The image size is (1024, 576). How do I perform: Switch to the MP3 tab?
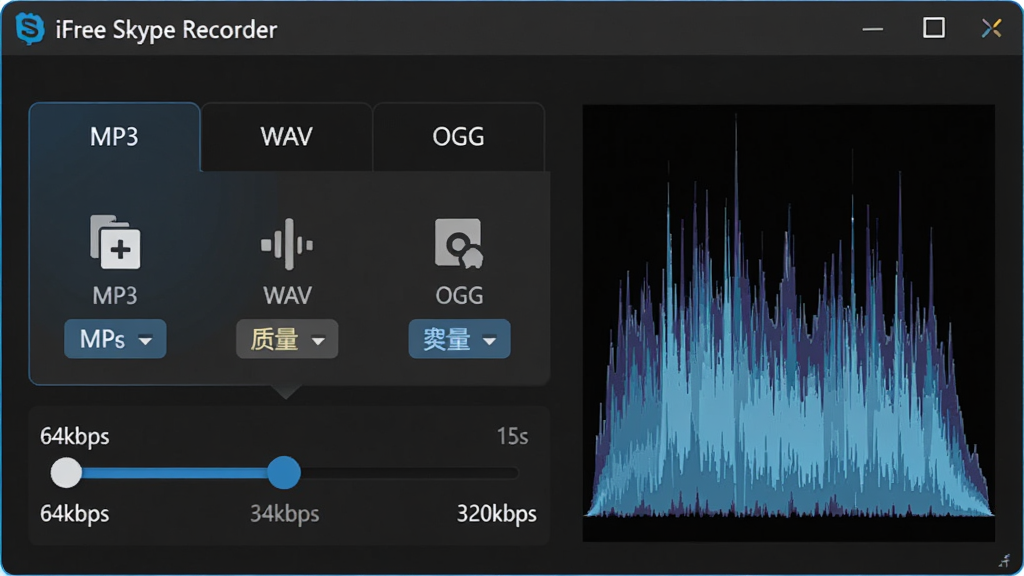[114, 136]
